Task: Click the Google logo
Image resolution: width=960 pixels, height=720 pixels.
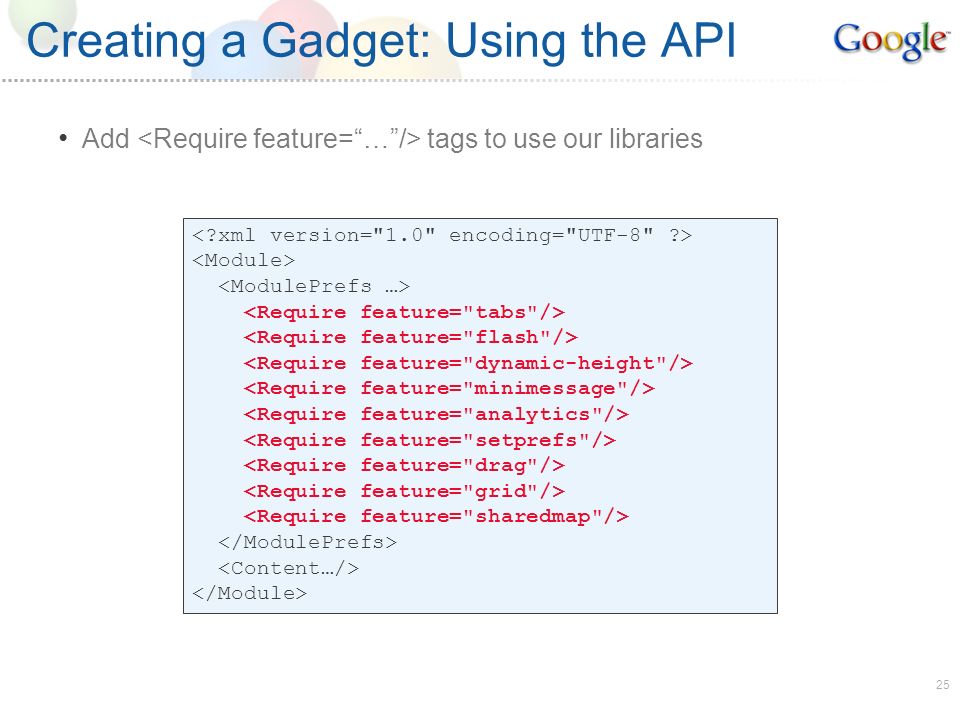Action: (x=890, y=40)
